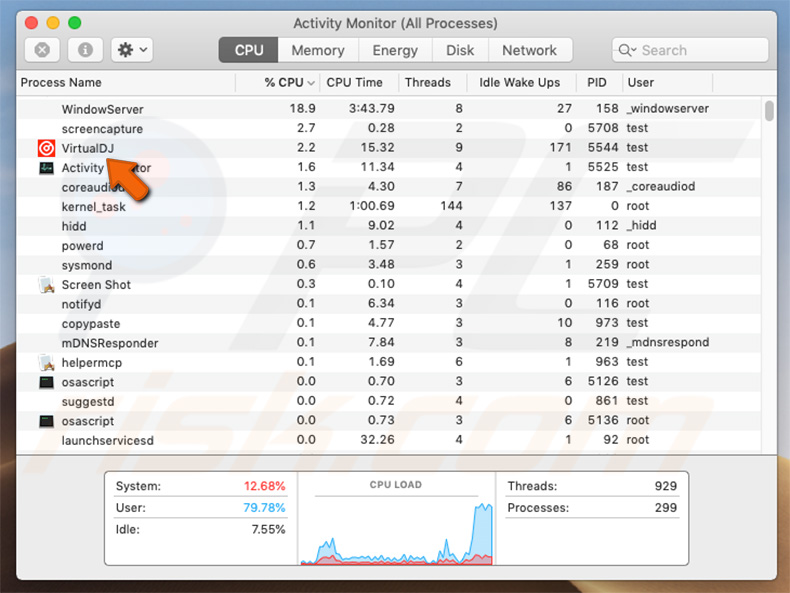The image size is (790, 593).
Task: Switch to the Network tab
Action: (x=530, y=50)
